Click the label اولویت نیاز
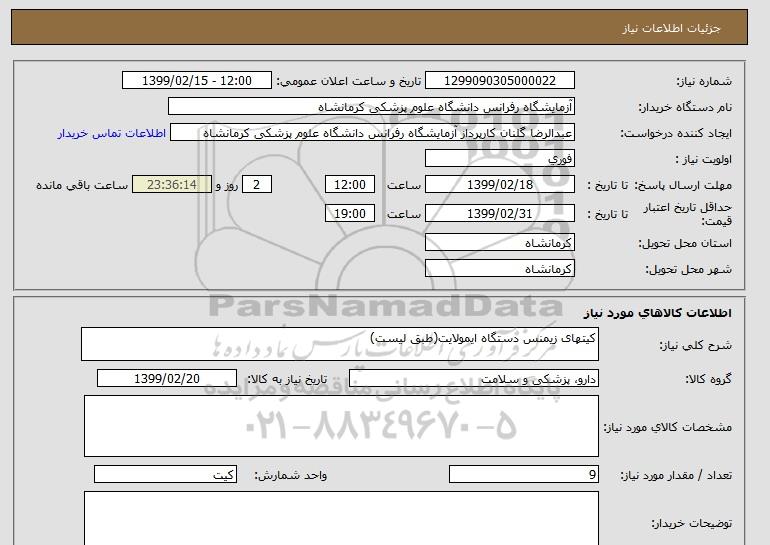 click(x=703, y=159)
